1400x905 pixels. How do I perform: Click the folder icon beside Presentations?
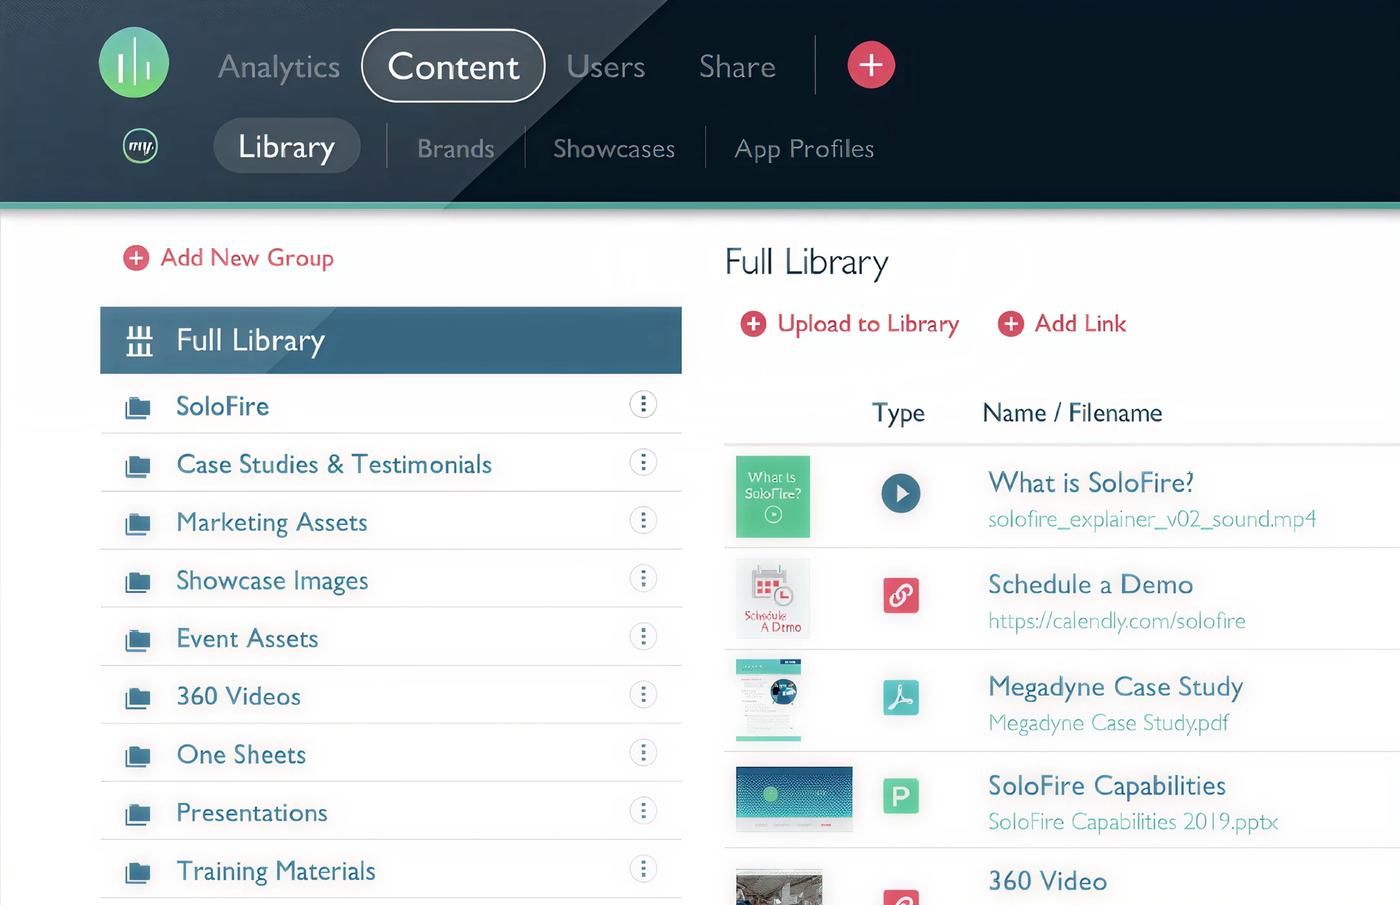138,814
